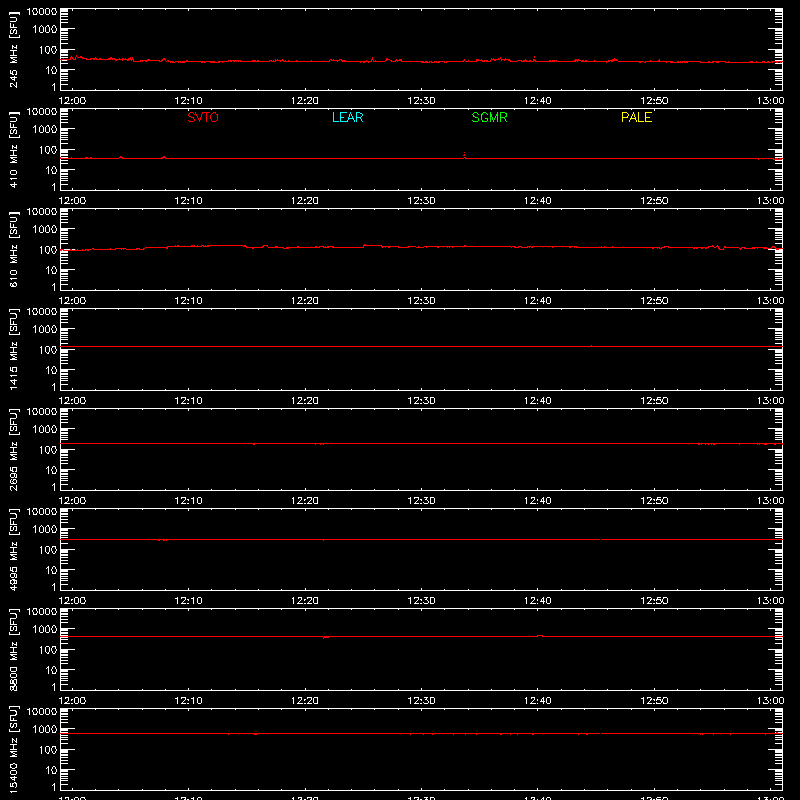Viewport: 800px width, 800px height.
Task: Click the red SVTO station label
Action: (203, 117)
